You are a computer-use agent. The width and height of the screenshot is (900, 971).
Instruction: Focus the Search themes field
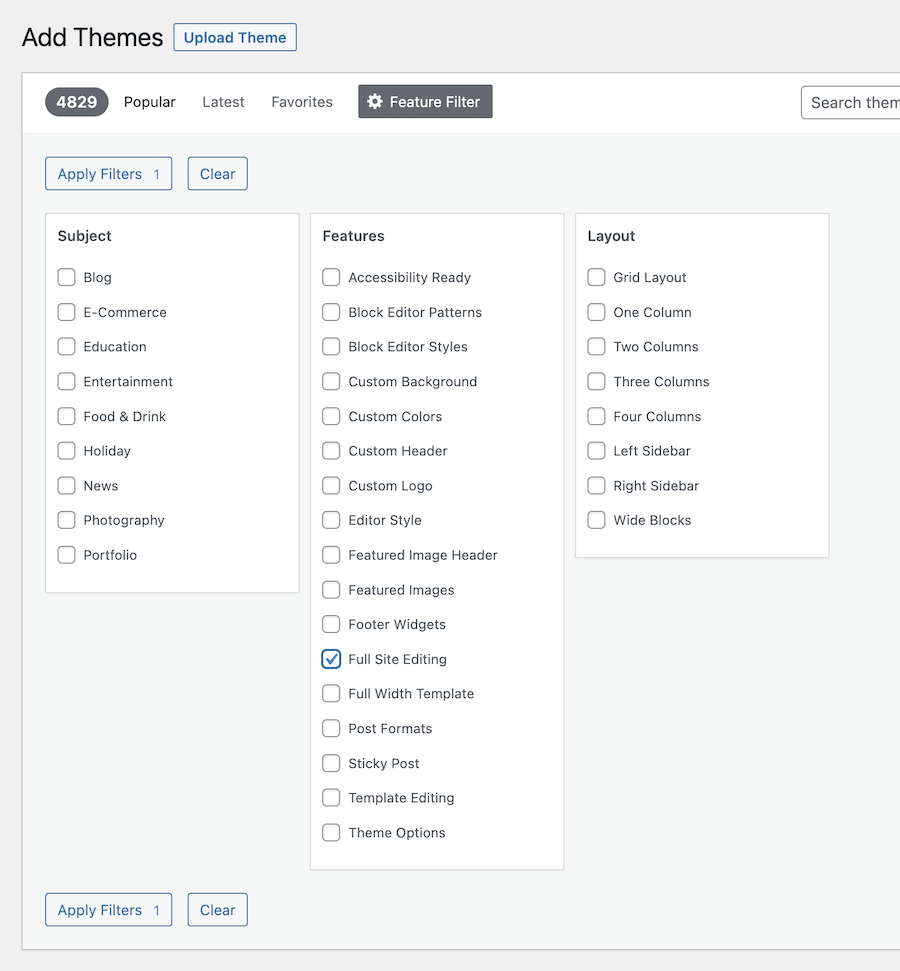point(850,102)
